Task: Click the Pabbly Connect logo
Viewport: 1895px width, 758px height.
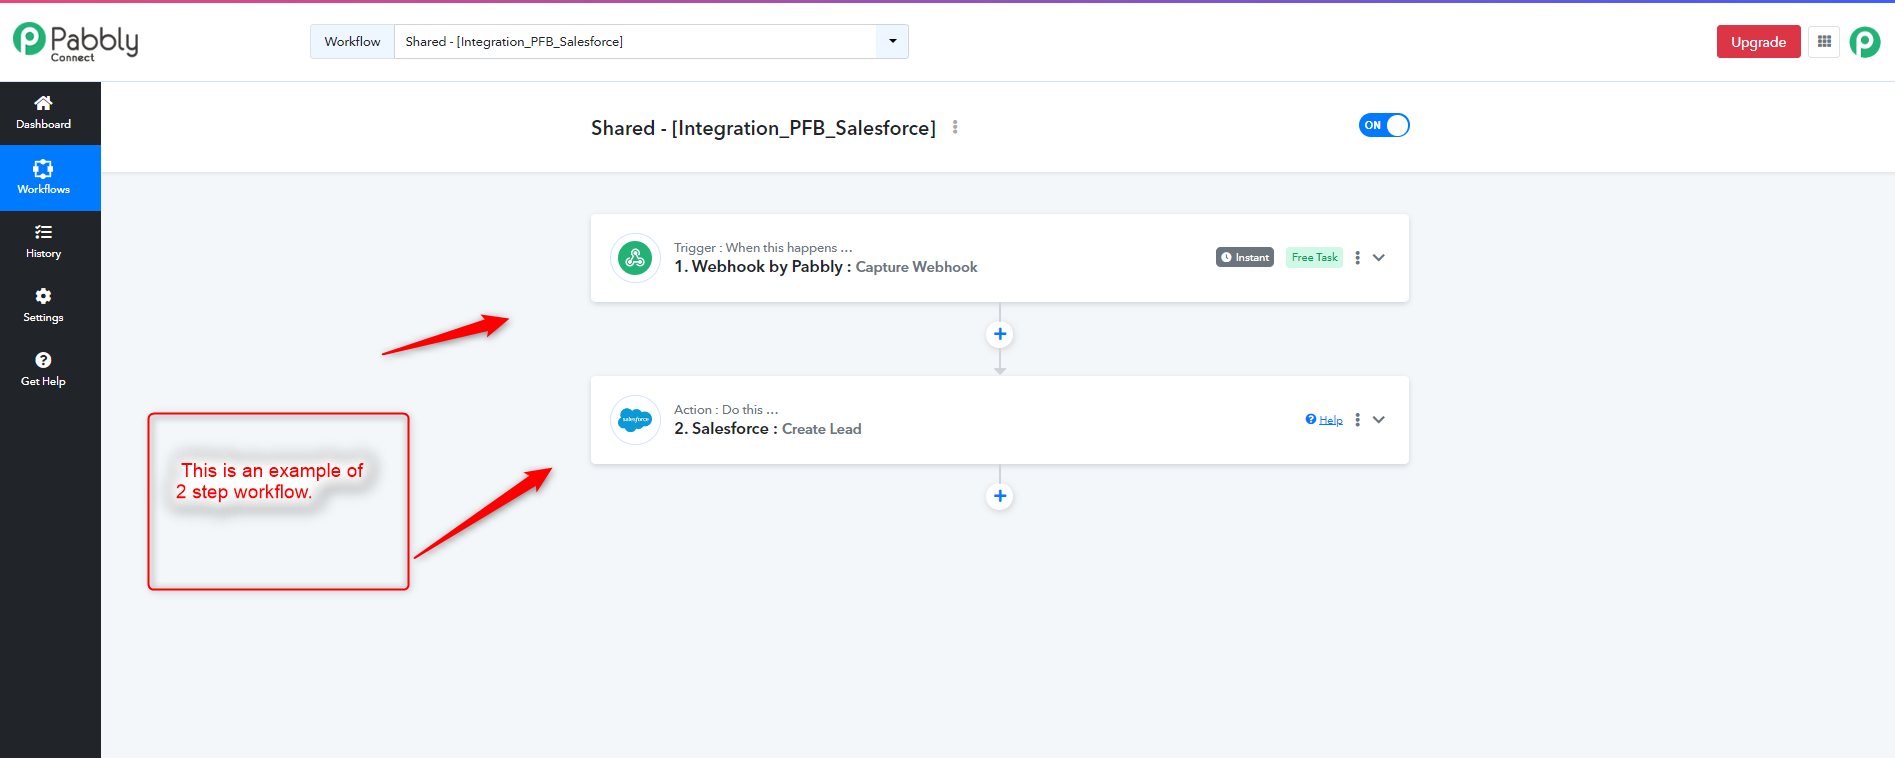Action: (76, 42)
